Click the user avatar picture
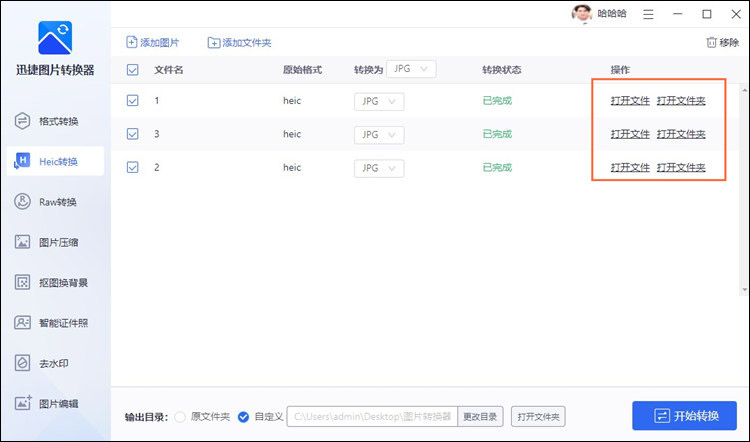 coord(582,13)
